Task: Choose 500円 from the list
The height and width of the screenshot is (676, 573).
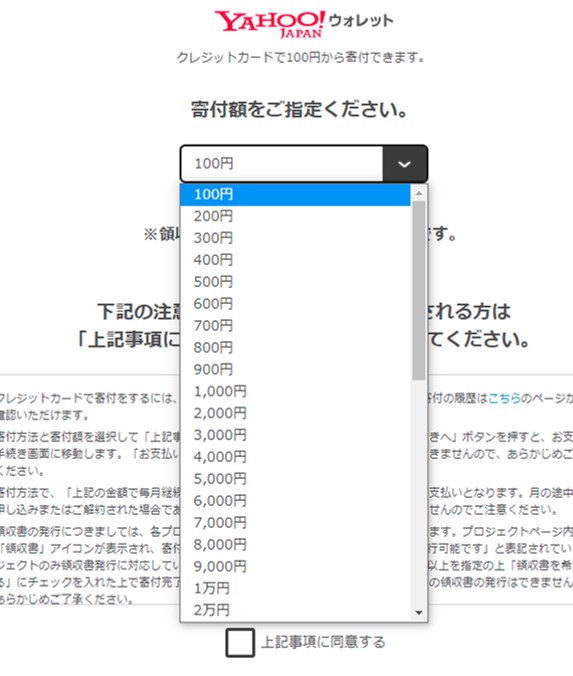Action: (x=295, y=282)
